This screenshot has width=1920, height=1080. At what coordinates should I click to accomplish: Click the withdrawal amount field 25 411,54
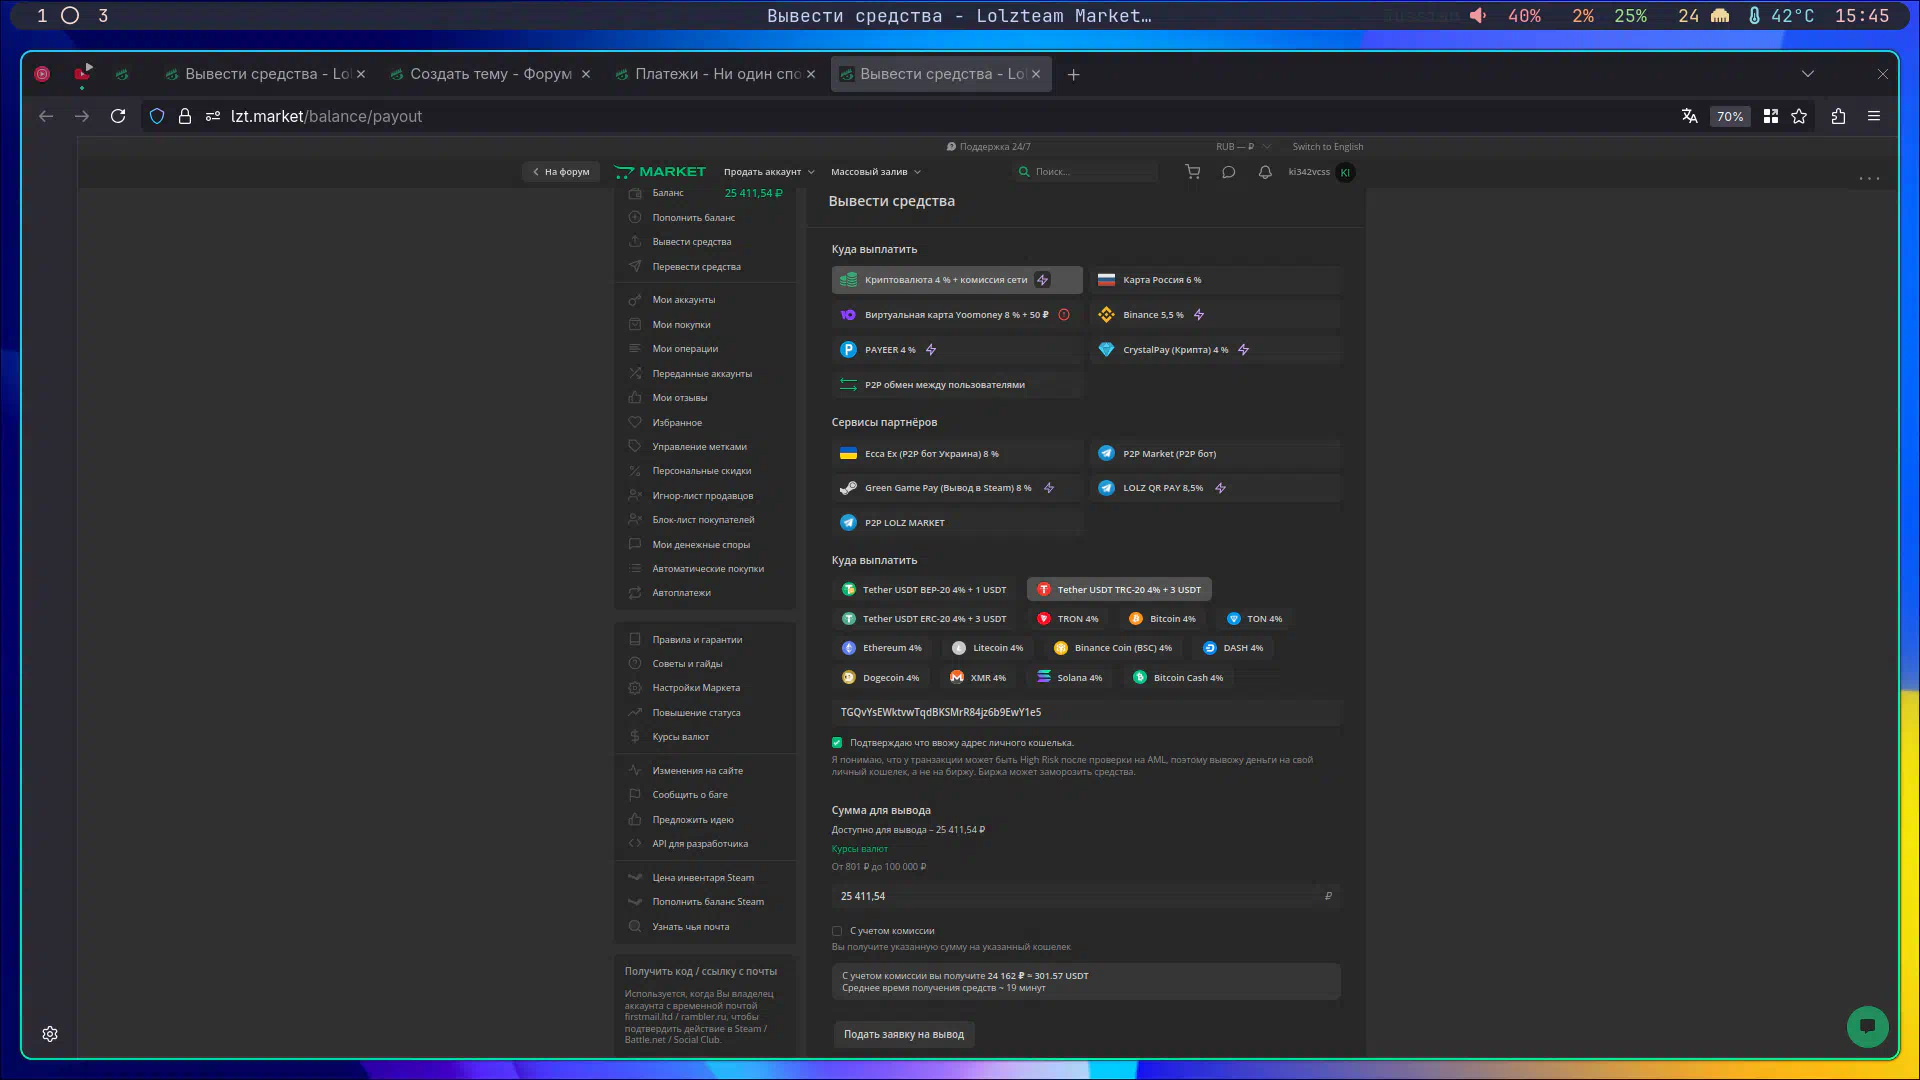tap(1086, 897)
